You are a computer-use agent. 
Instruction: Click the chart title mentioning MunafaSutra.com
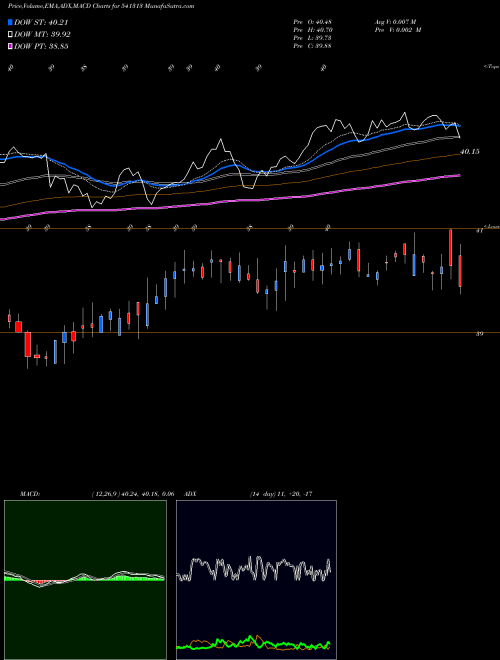pyautogui.click(x=101, y=6)
